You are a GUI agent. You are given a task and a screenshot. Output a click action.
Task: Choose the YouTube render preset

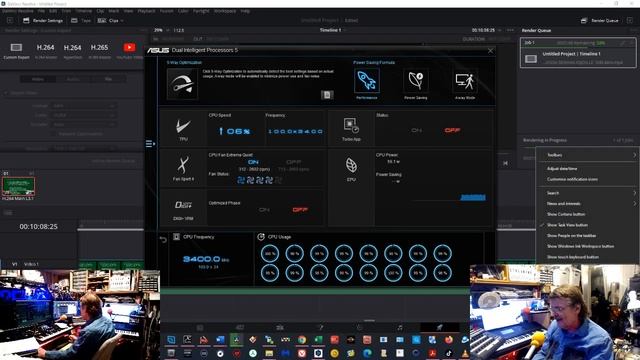click(129, 51)
